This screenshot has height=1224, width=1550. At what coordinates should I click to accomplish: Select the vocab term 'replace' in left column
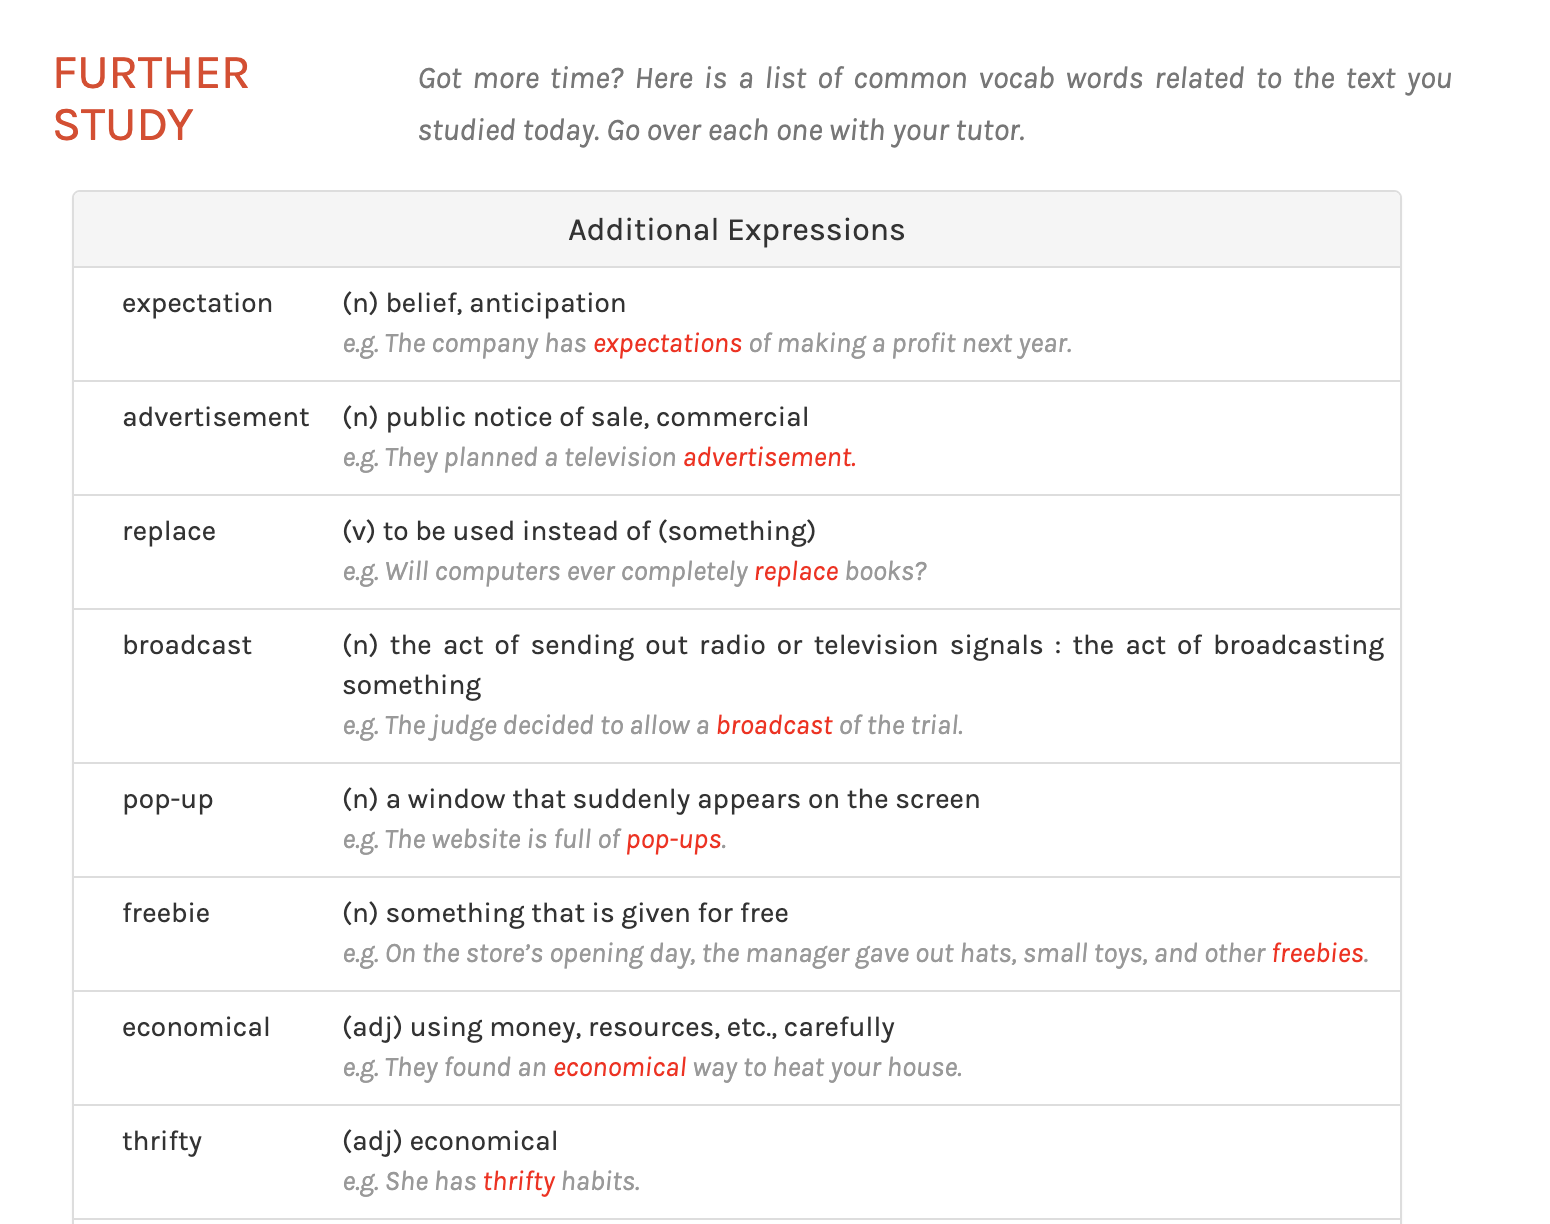169,532
